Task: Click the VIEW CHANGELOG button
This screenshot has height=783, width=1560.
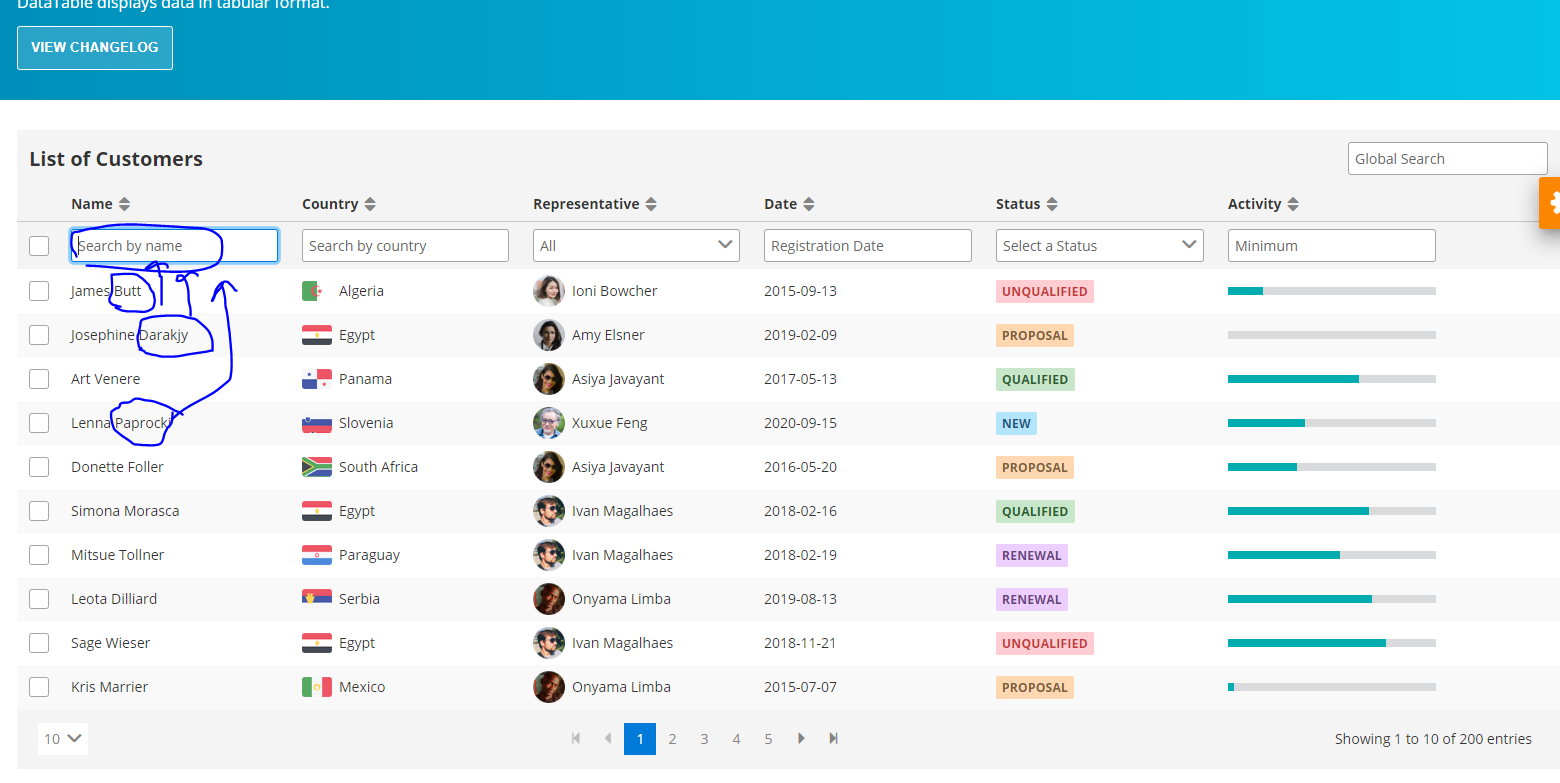Action: [x=94, y=47]
